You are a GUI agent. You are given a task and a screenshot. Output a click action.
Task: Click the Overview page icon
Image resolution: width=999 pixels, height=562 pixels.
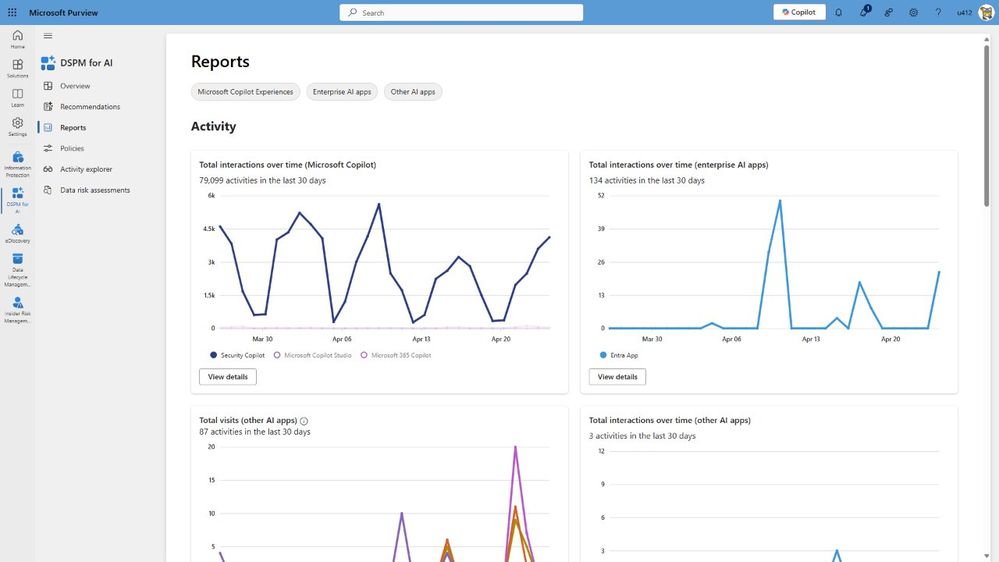click(x=48, y=85)
